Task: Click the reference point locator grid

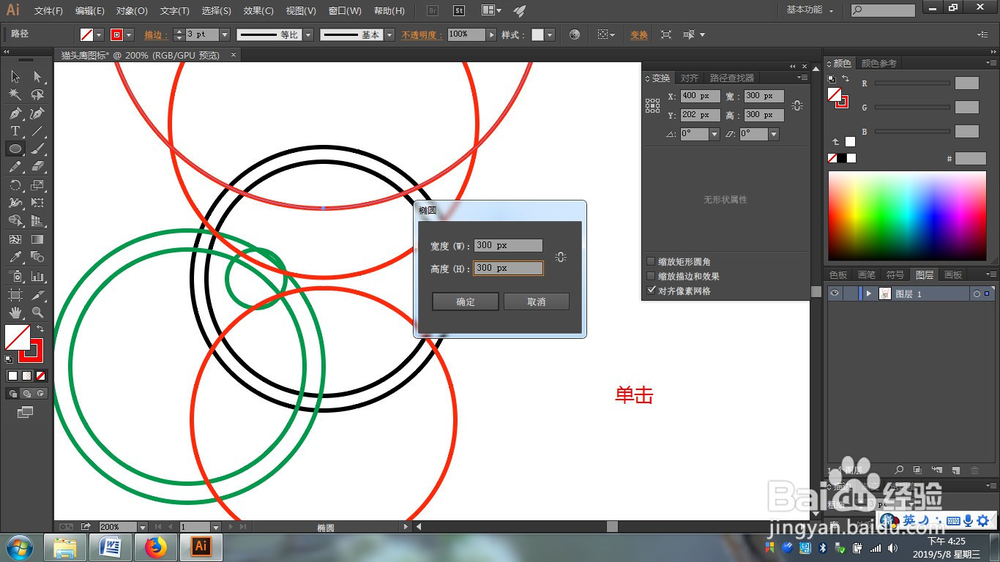Action: click(652, 106)
